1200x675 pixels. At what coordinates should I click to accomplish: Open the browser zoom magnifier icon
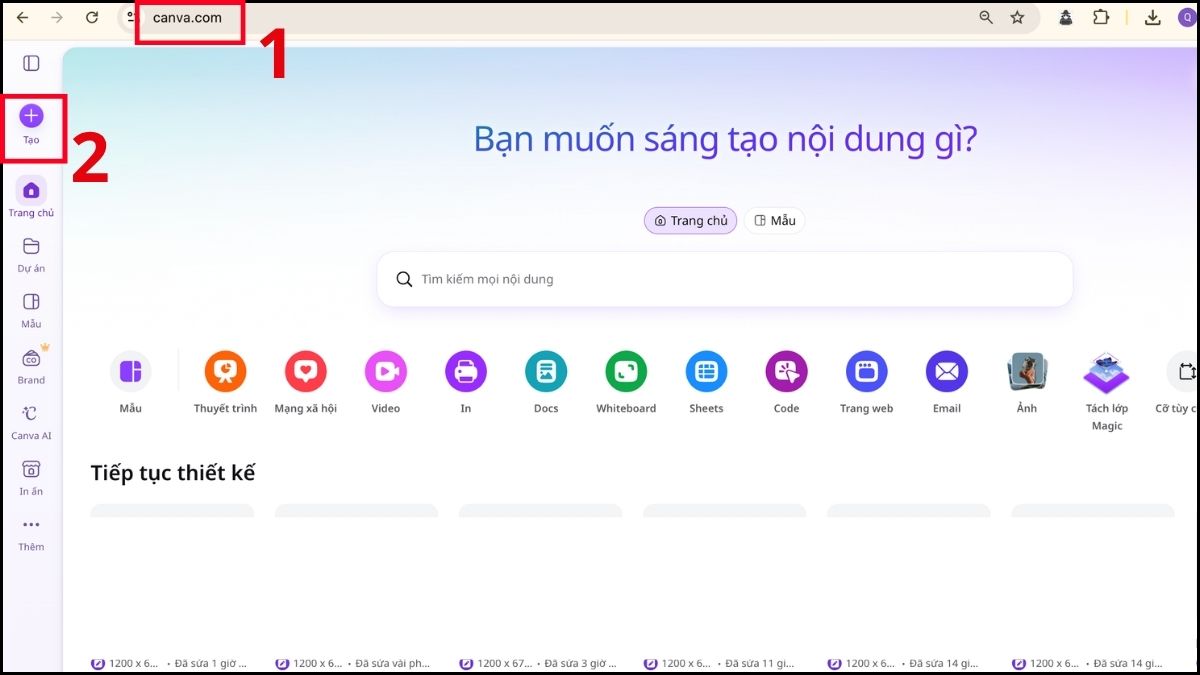coord(986,18)
